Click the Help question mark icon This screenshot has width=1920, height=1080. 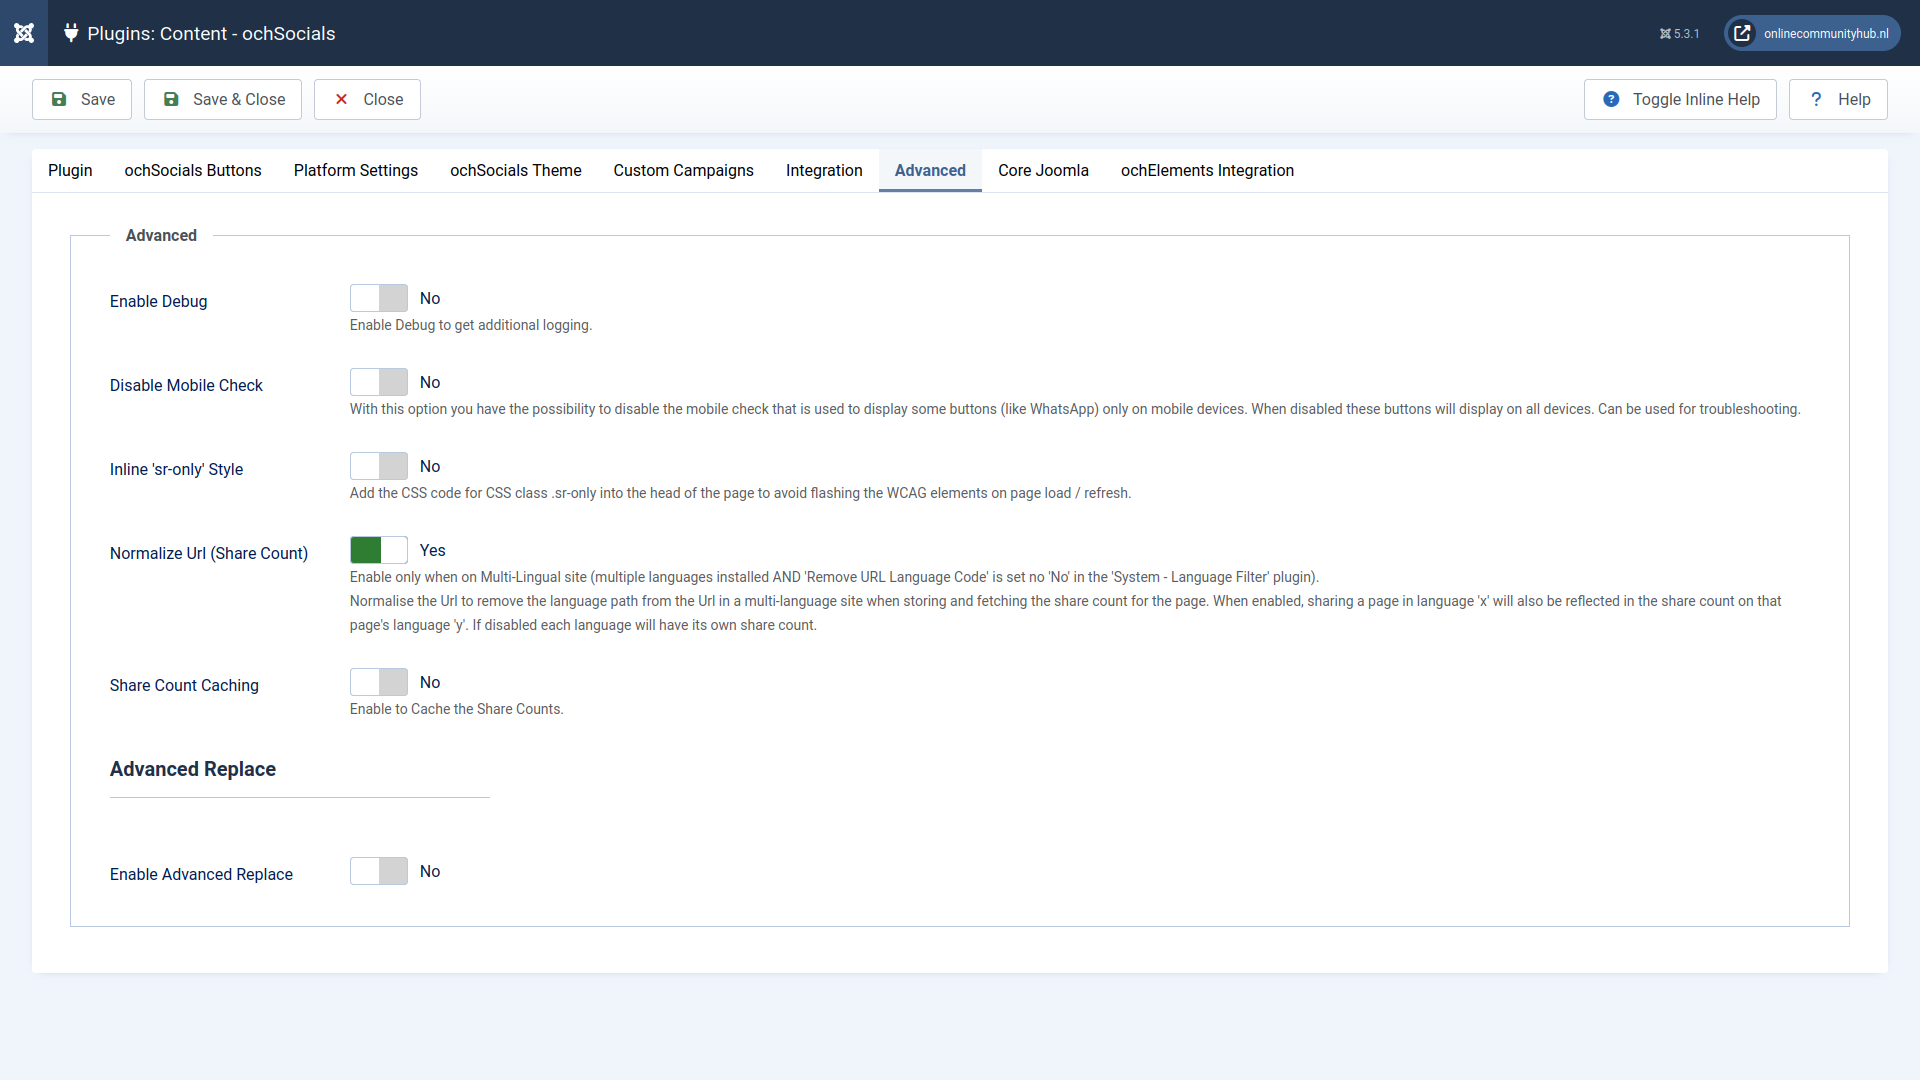(x=1816, y=99)
